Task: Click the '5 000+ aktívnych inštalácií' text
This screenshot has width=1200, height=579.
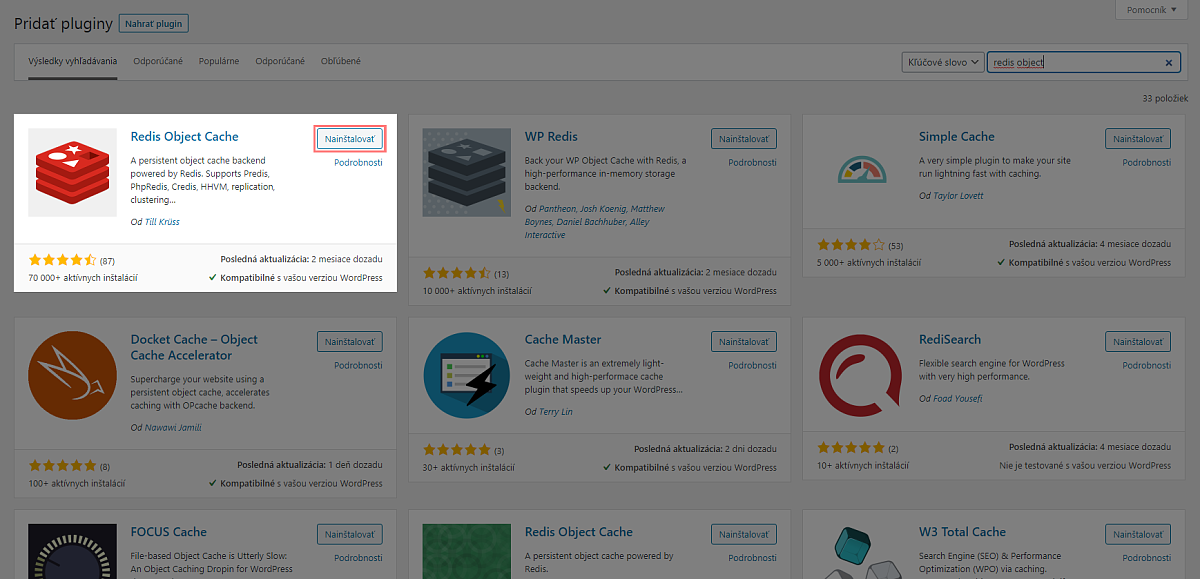Action: point(869,263)
